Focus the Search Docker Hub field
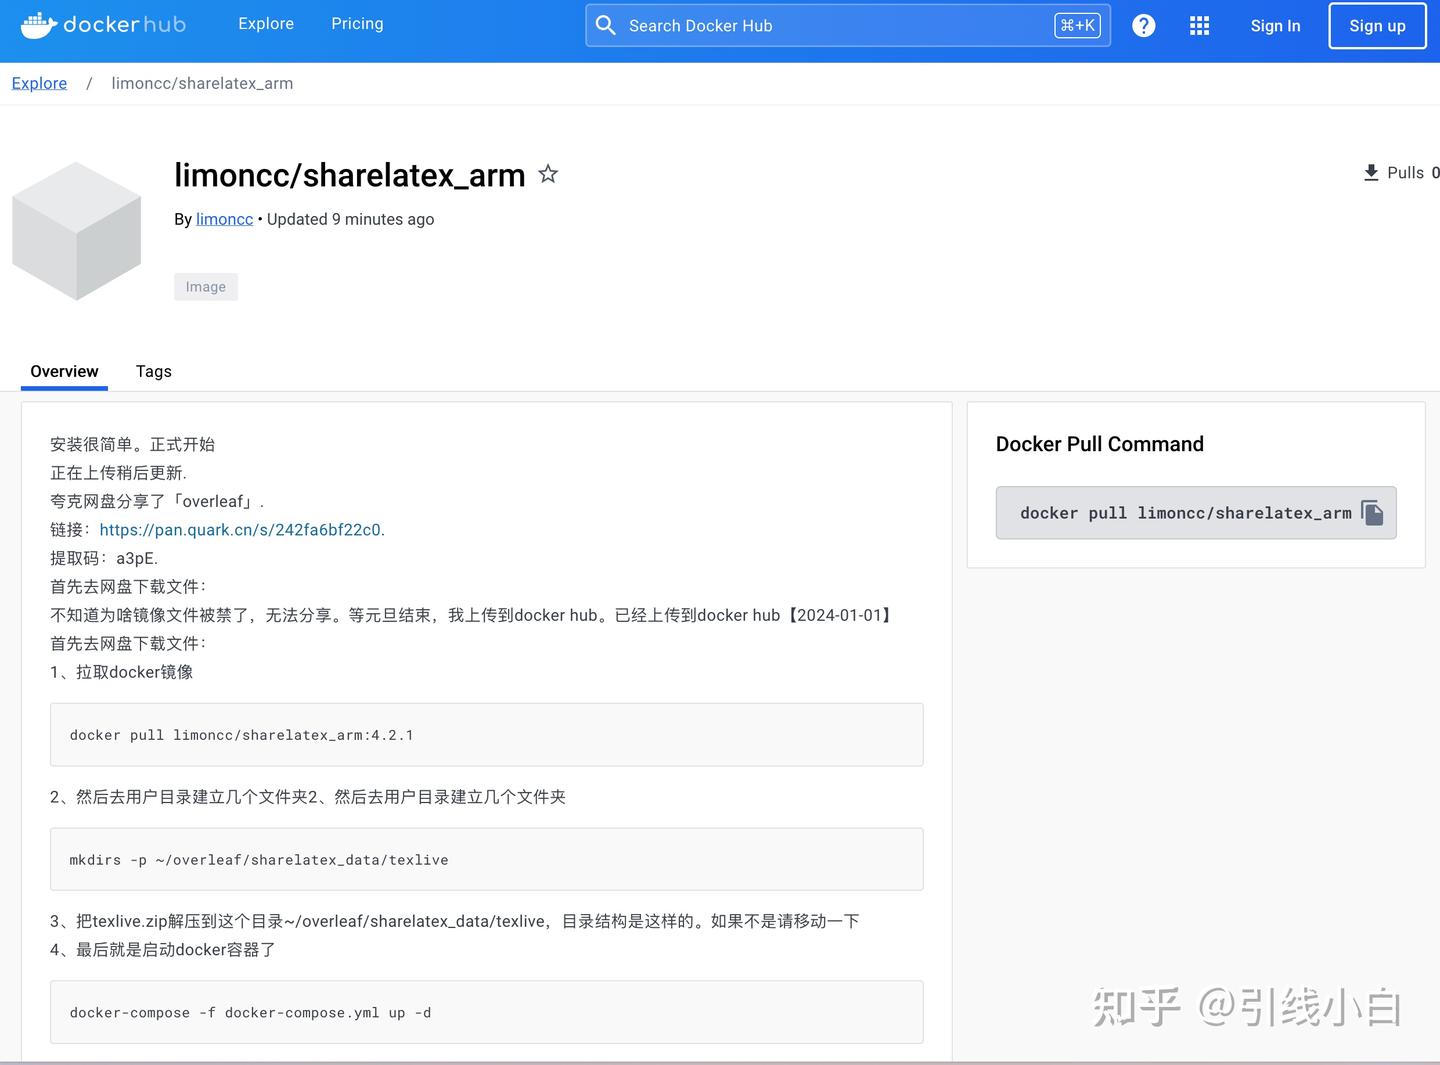 848,25
